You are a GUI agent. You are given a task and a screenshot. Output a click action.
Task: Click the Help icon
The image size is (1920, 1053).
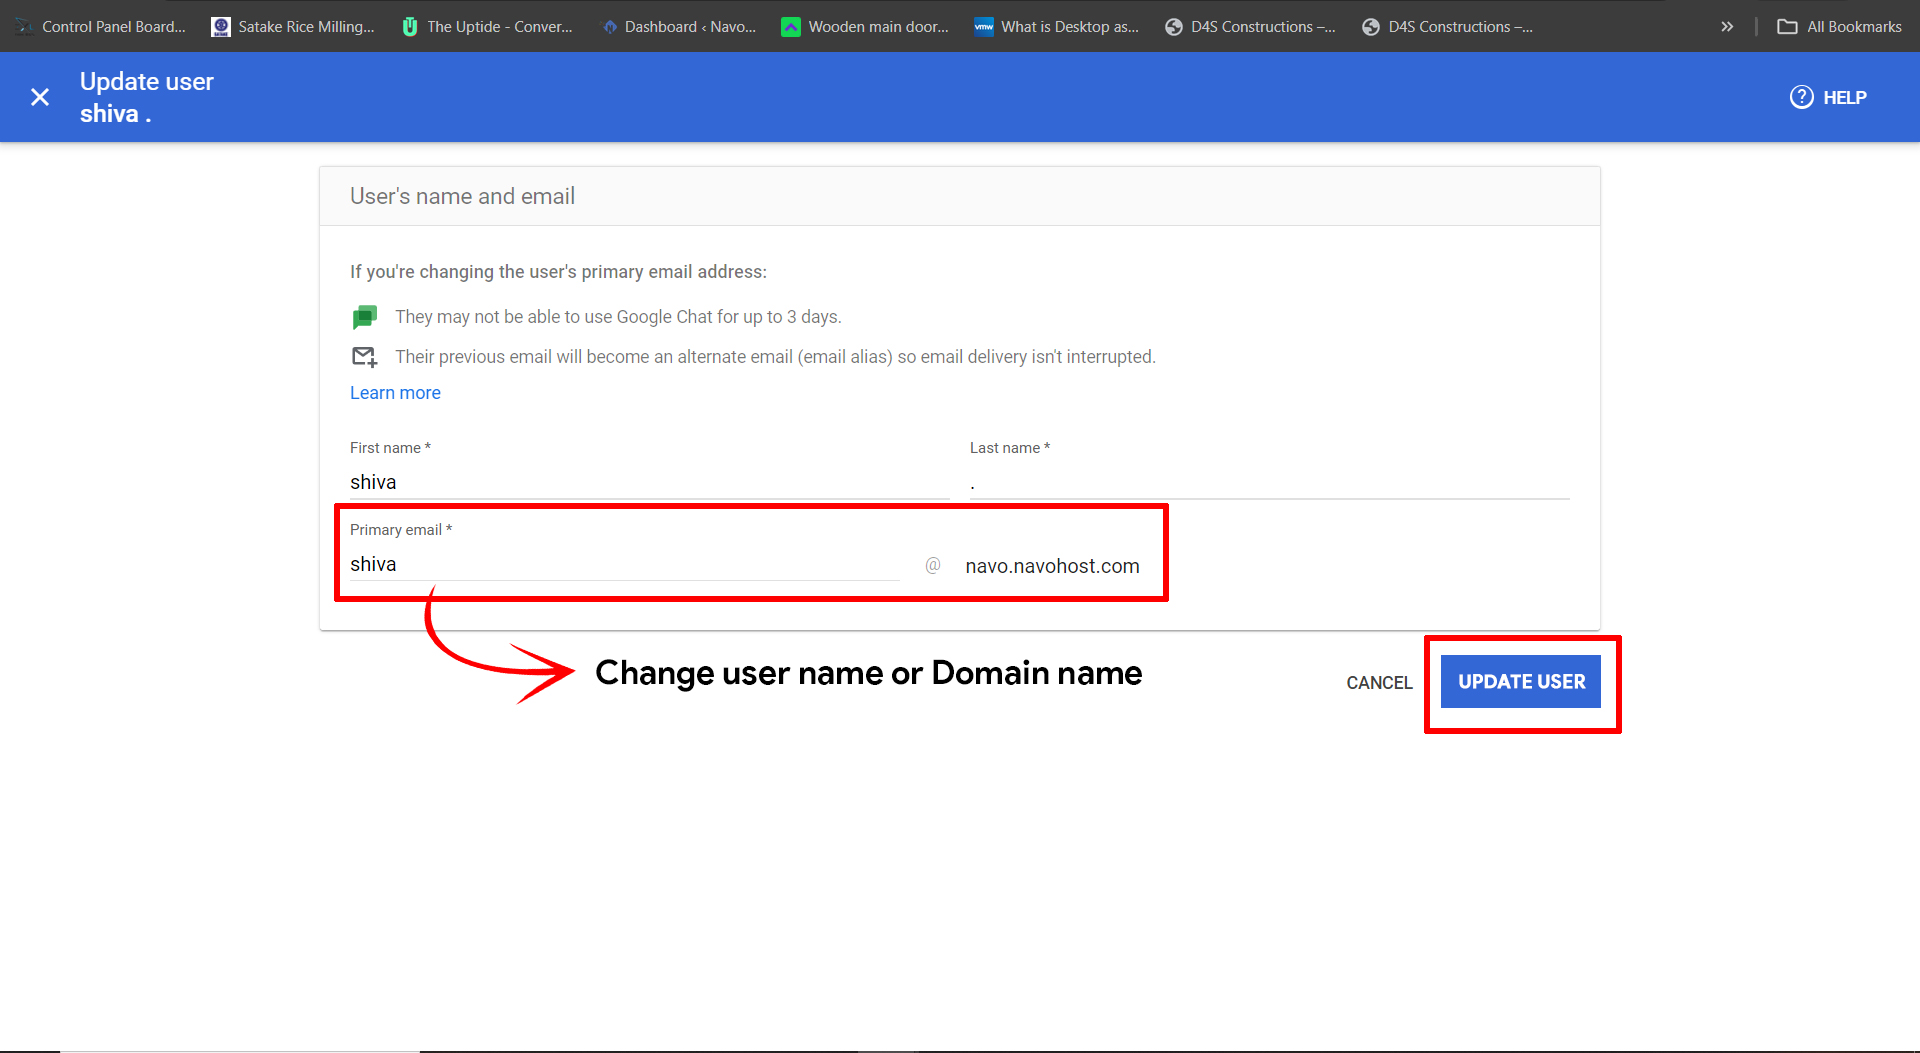coord(1801,97)
